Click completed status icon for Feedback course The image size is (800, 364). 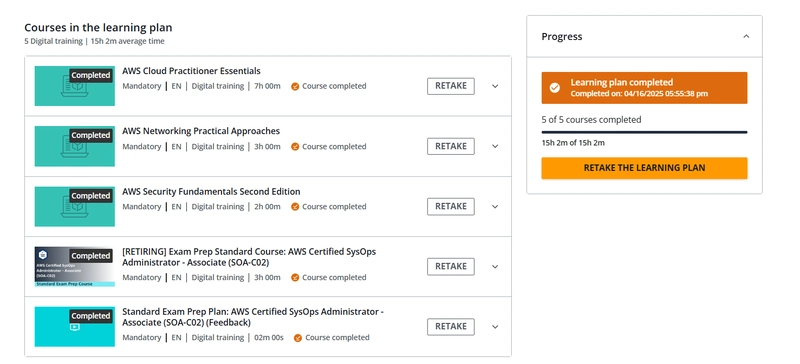click(298, 337)
